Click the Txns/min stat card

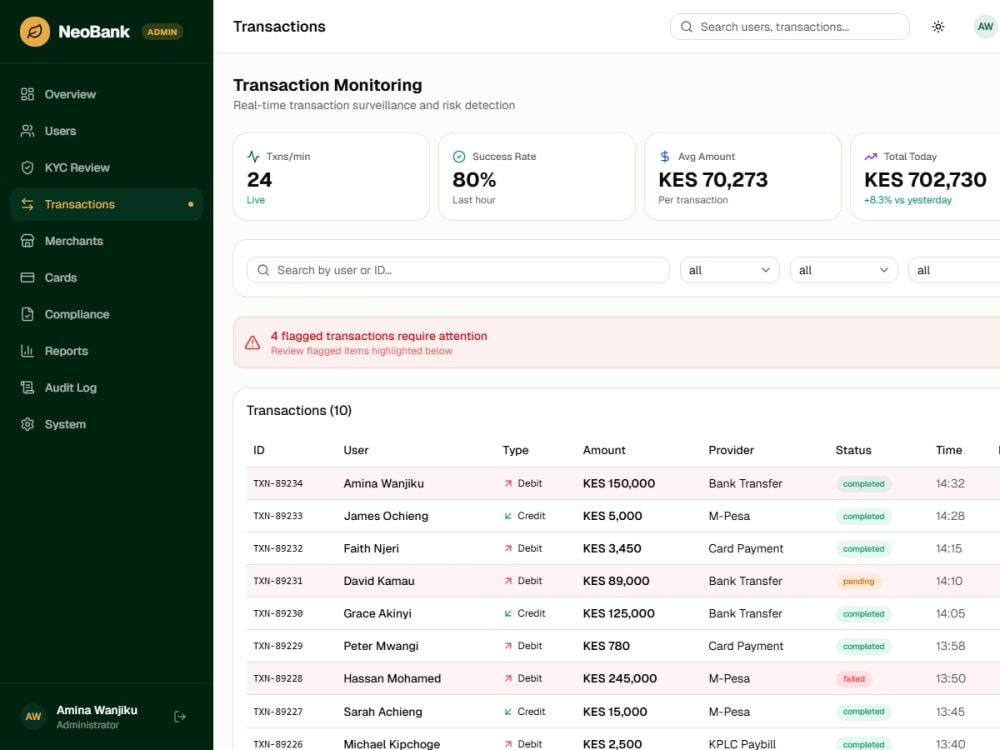click(x=331, y=177)
